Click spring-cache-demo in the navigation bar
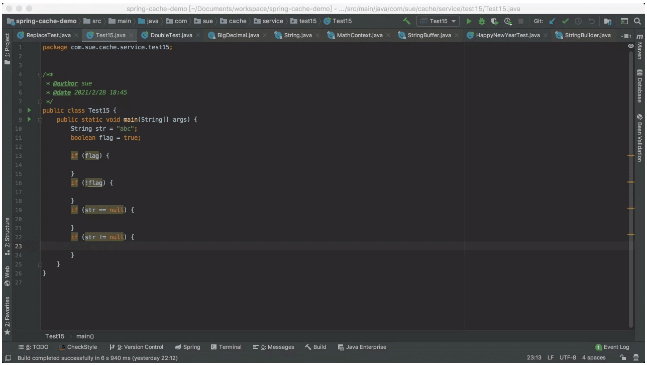This screenshot has width=647, height=365. 42,21
